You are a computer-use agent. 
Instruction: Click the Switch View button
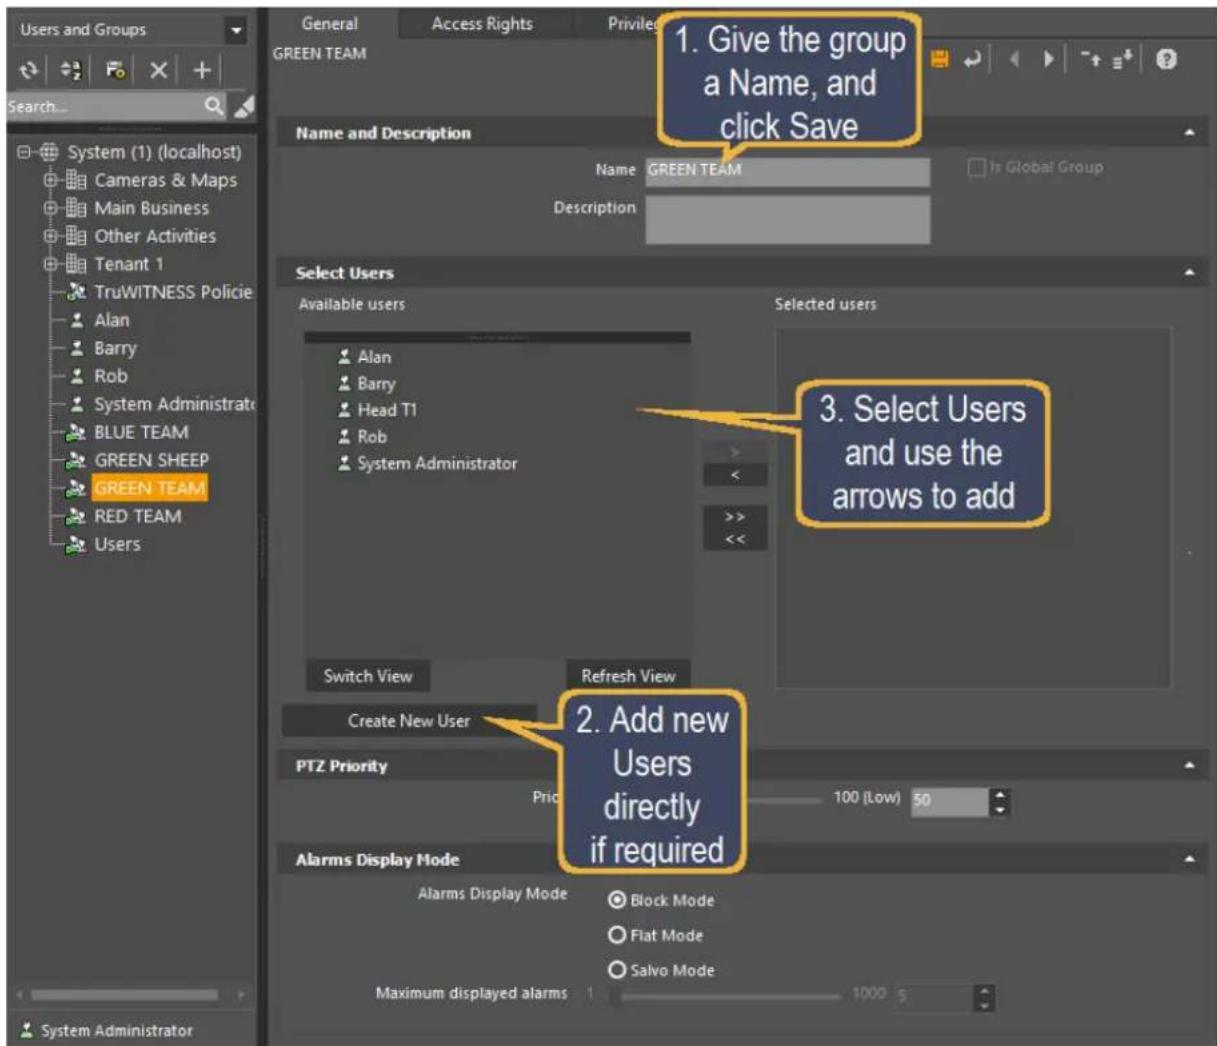368,676
